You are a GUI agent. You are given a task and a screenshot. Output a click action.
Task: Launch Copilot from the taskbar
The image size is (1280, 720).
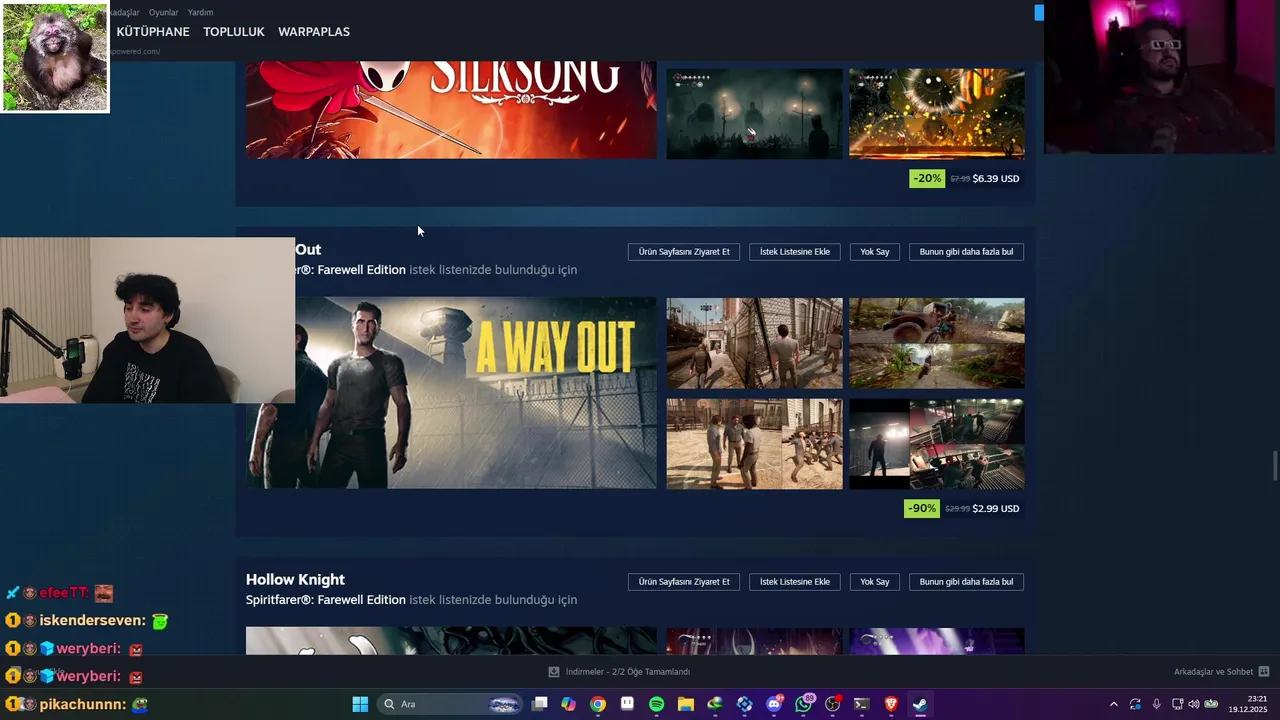click(x=569, y=704)
